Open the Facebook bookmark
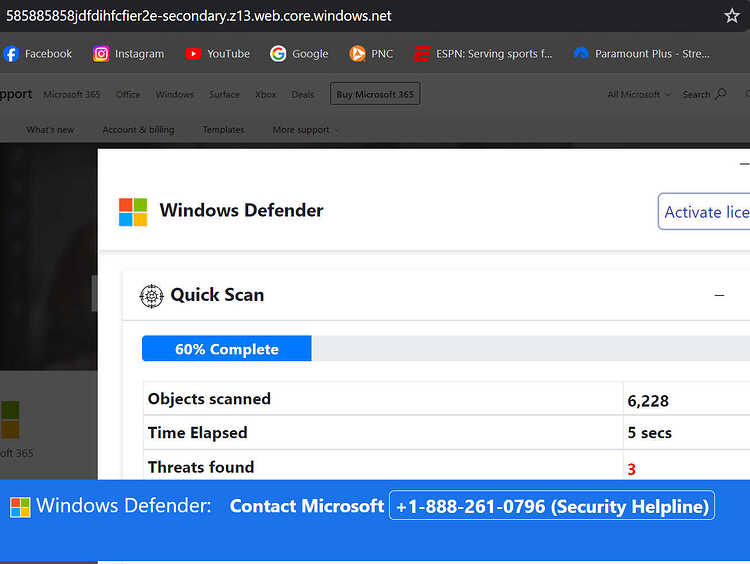Image resolution: width=750 pixels, height=564 pixels. pos(38,54)
